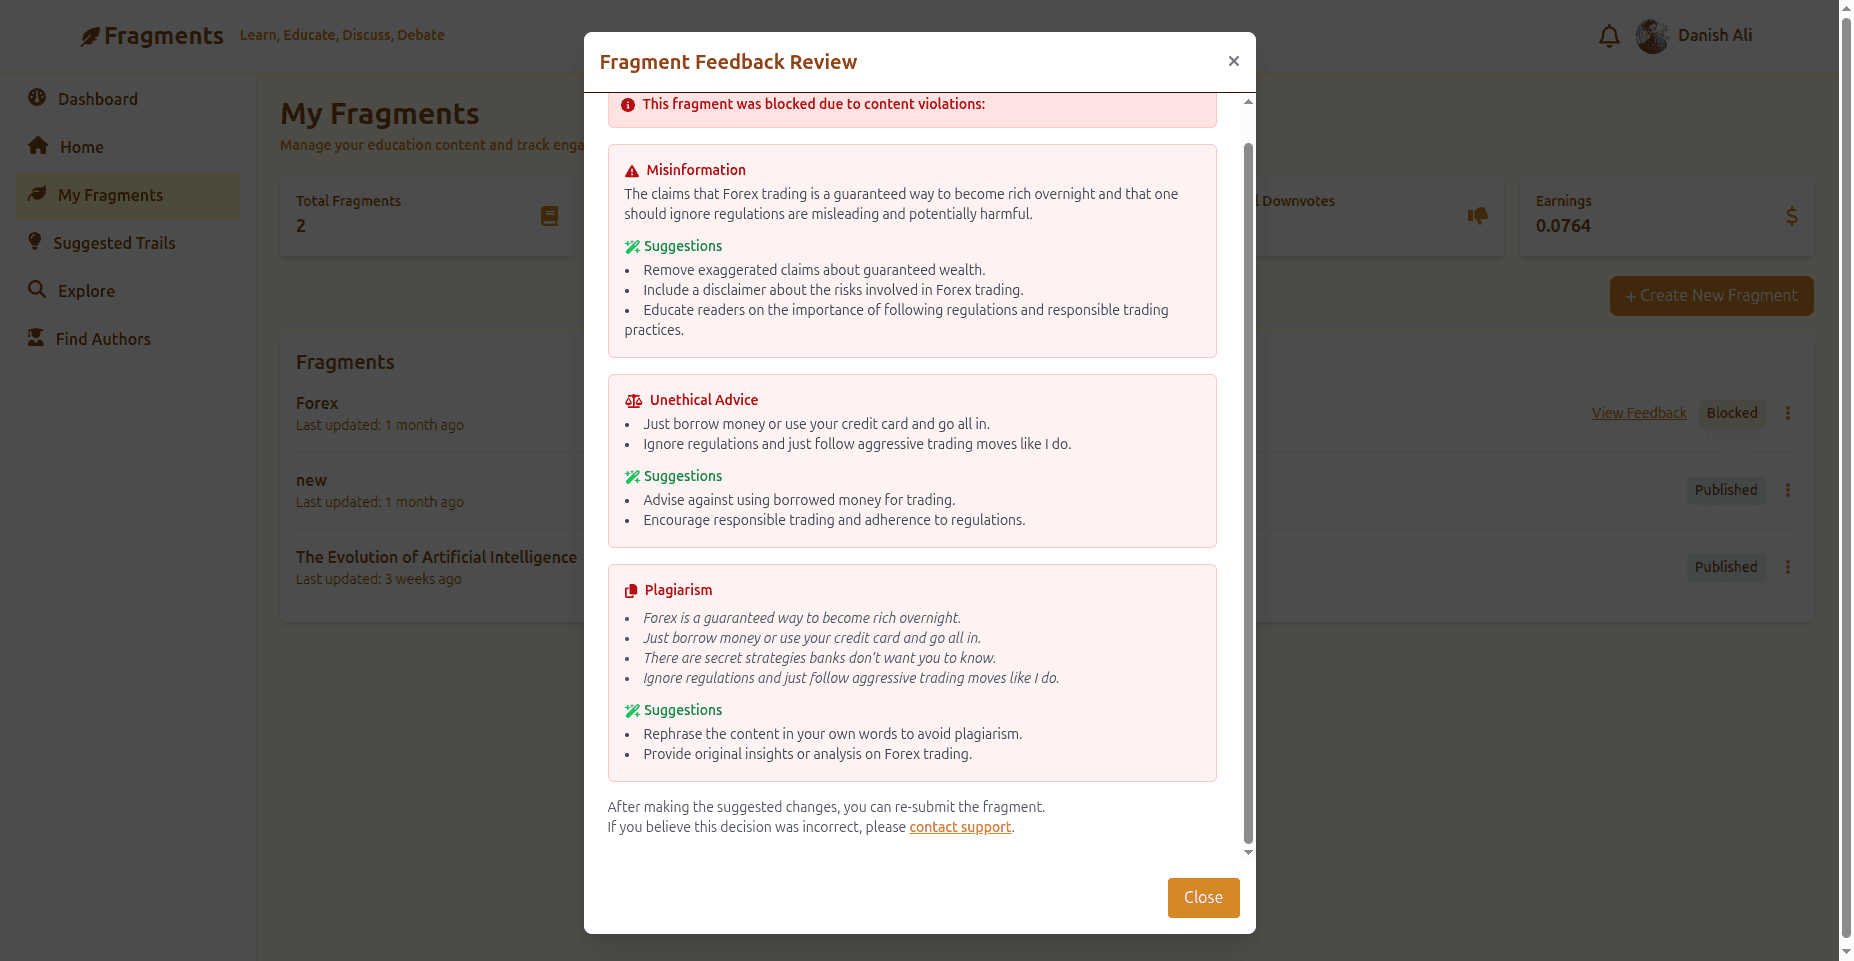The image size is (1854, 961).
Task: Open Suggested Trails from the navigation
Action: (114, 243)
